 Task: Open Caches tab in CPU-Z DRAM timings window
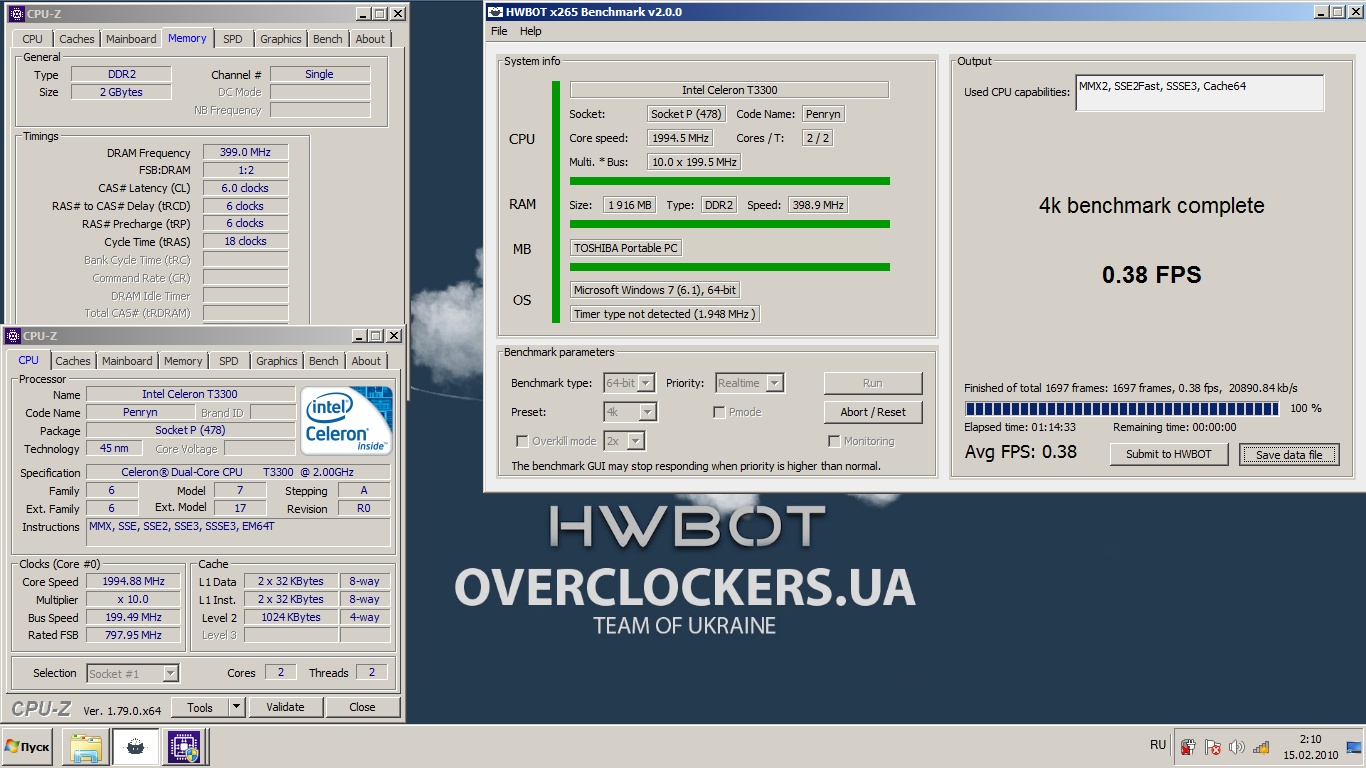pyautogui.click(x=76, y=39)
